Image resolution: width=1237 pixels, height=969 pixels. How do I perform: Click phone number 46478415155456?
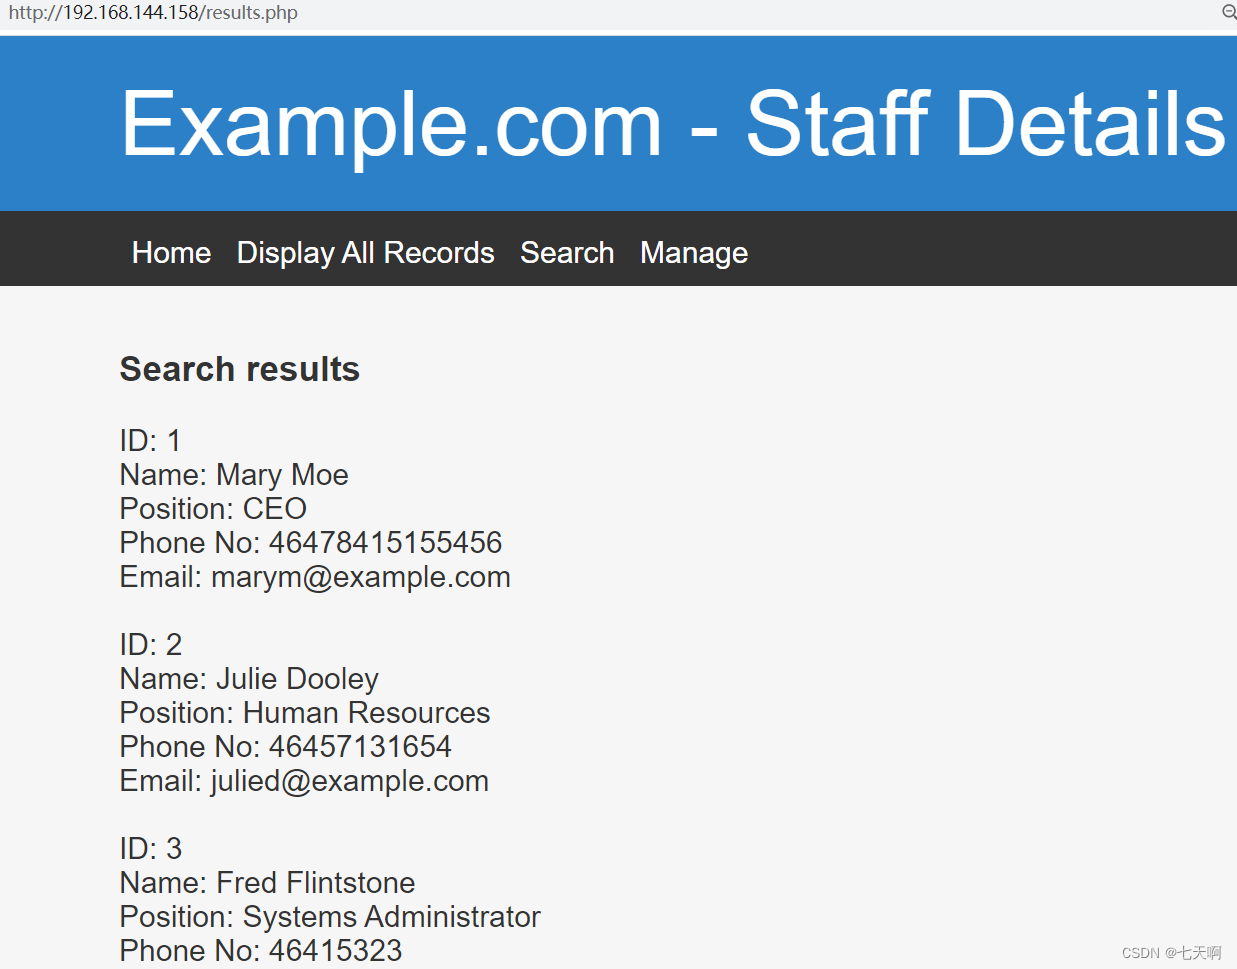386,543
